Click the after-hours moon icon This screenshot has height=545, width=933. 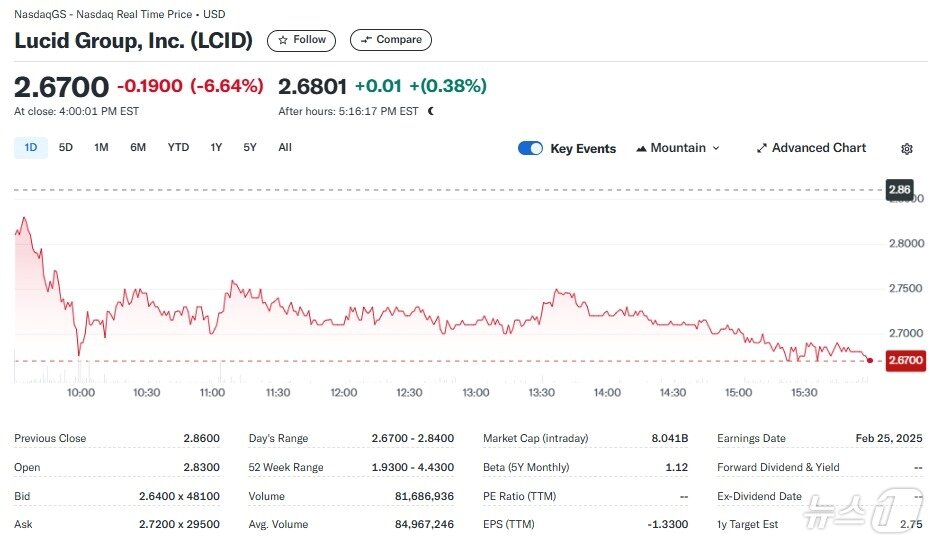(x=430, y=111)
